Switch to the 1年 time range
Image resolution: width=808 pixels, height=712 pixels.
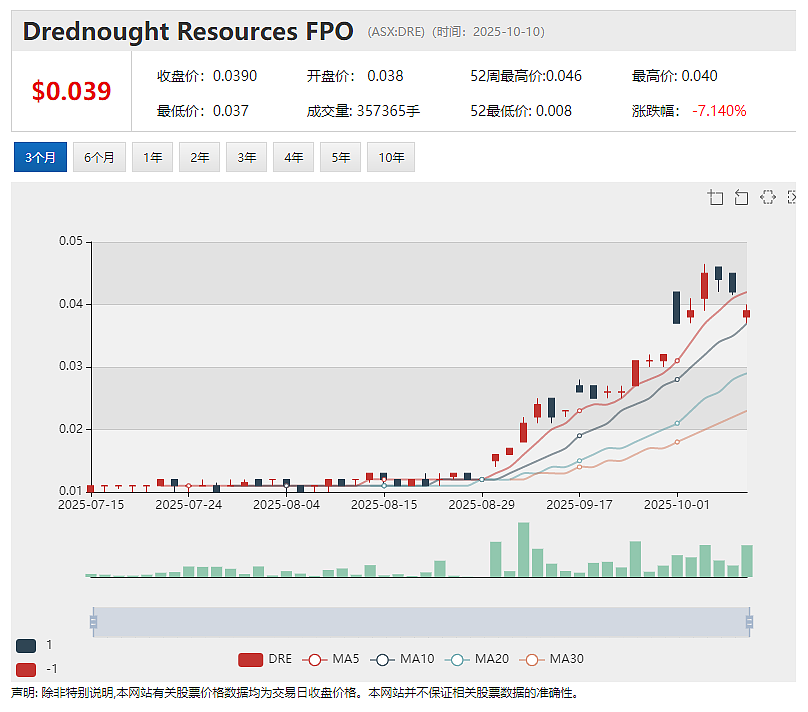153,157
